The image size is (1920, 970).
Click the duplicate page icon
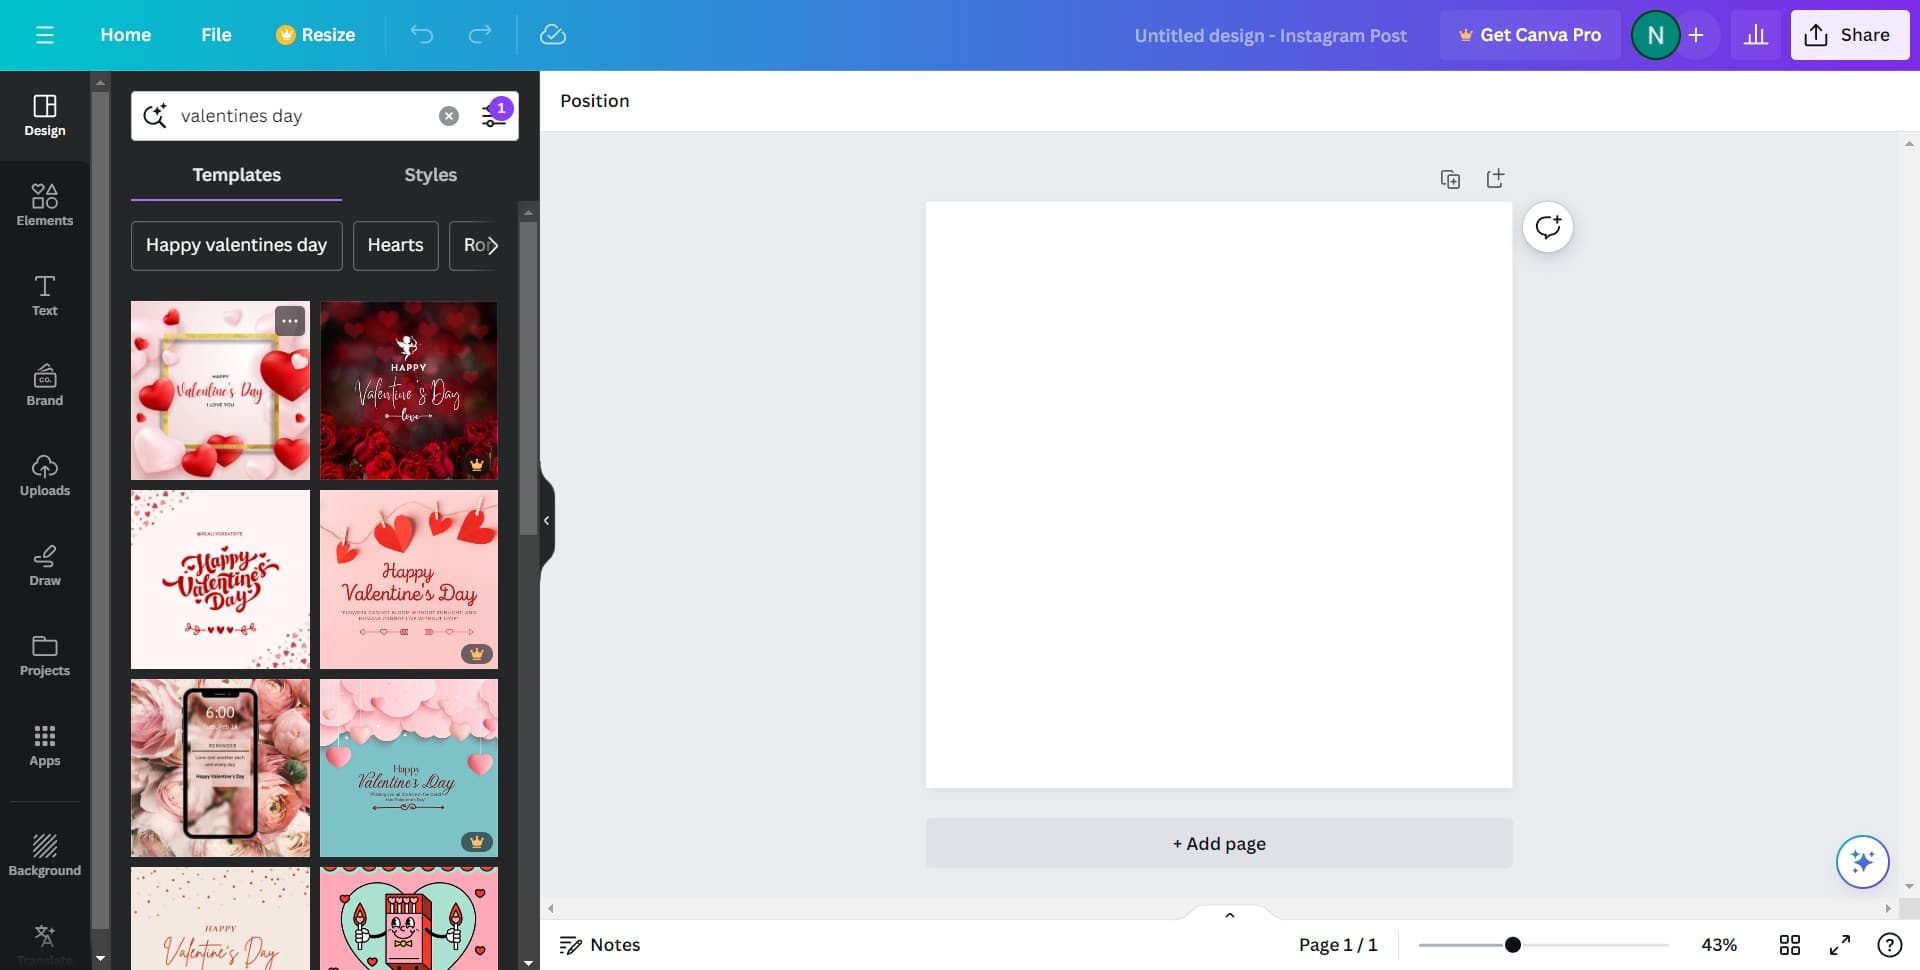point(1450,179)
